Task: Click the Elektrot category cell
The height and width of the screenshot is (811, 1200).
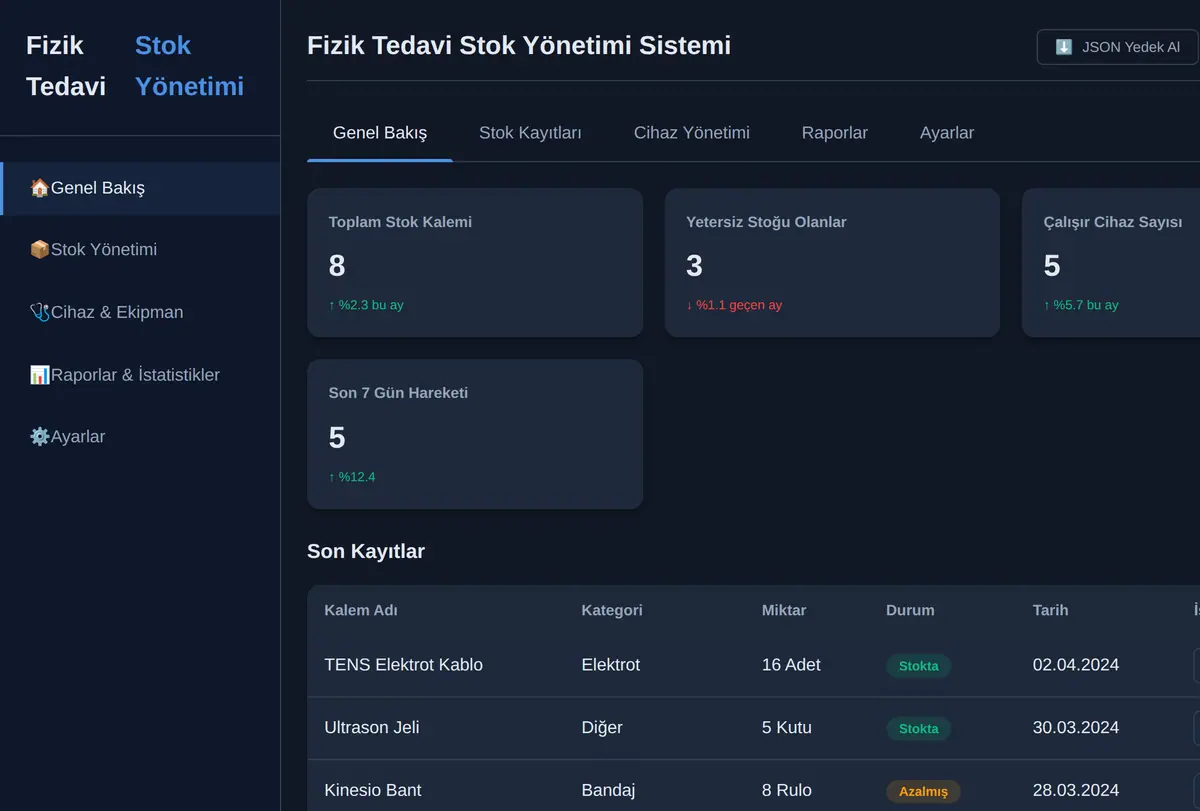Action: [611, 665]
